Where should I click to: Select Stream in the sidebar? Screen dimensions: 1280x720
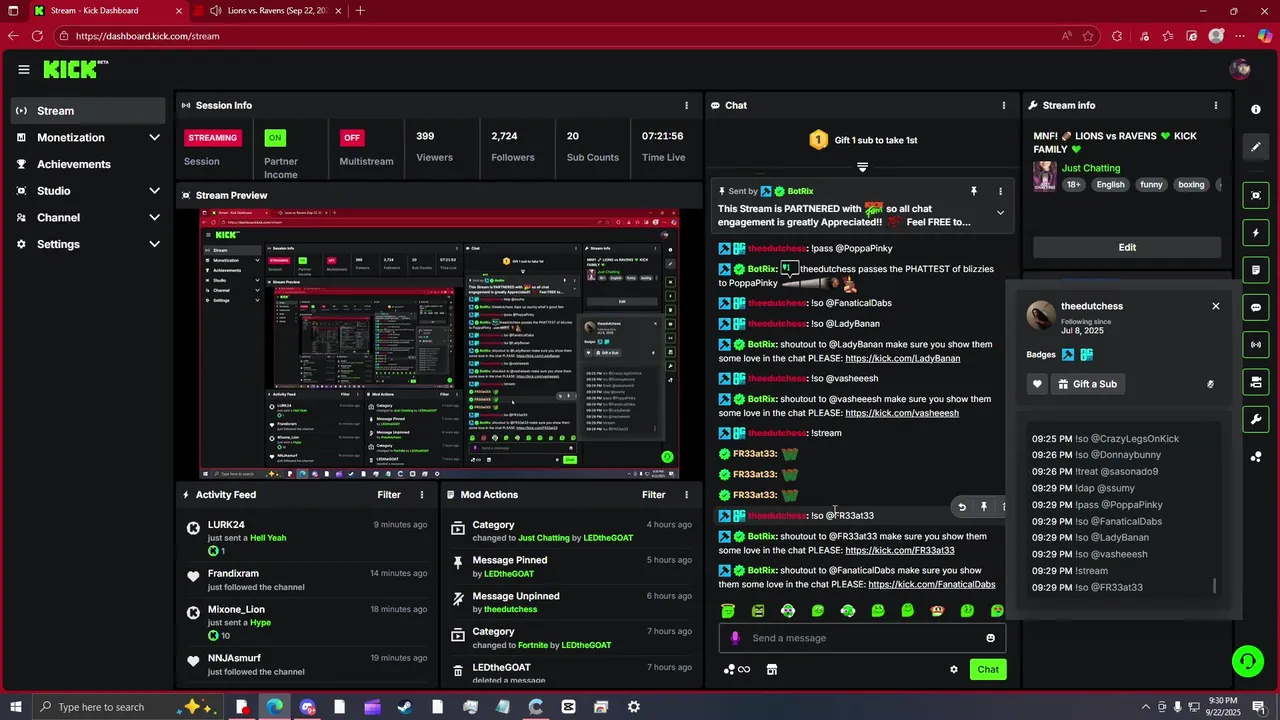click(88, 111)
